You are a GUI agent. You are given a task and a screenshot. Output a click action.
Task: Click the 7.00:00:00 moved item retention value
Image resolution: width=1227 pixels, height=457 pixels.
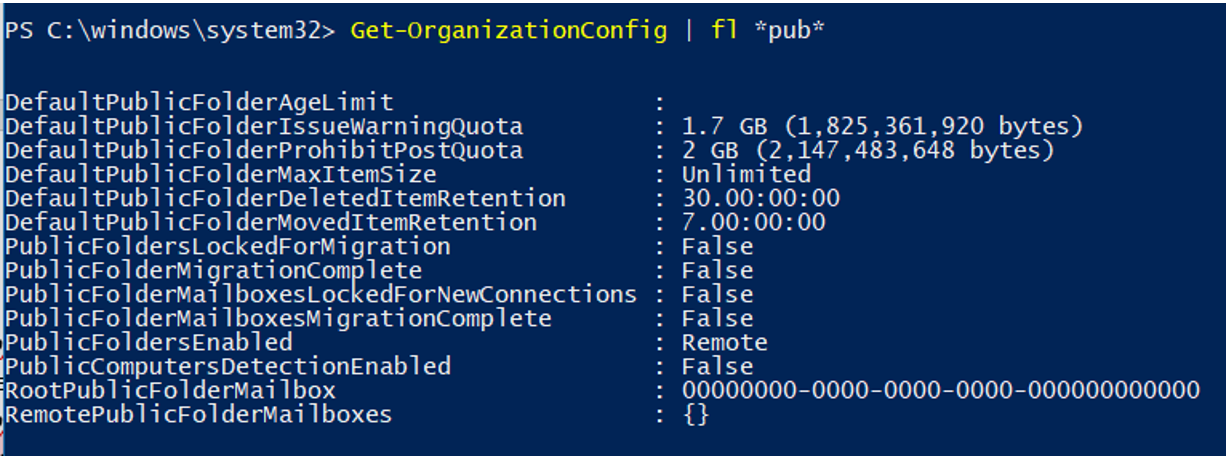(x=754, y=222)
